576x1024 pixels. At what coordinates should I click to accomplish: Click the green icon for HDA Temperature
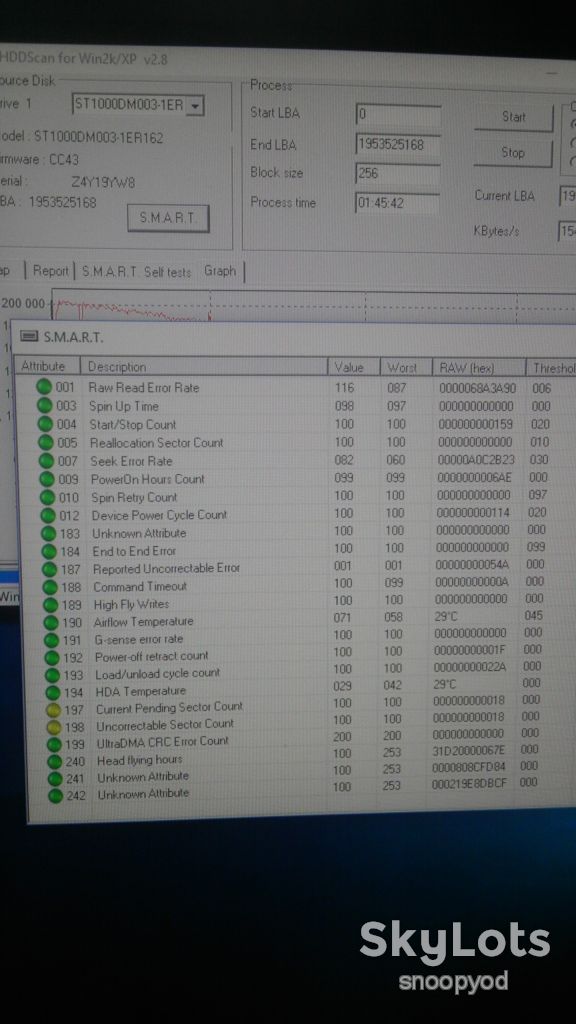53,692
